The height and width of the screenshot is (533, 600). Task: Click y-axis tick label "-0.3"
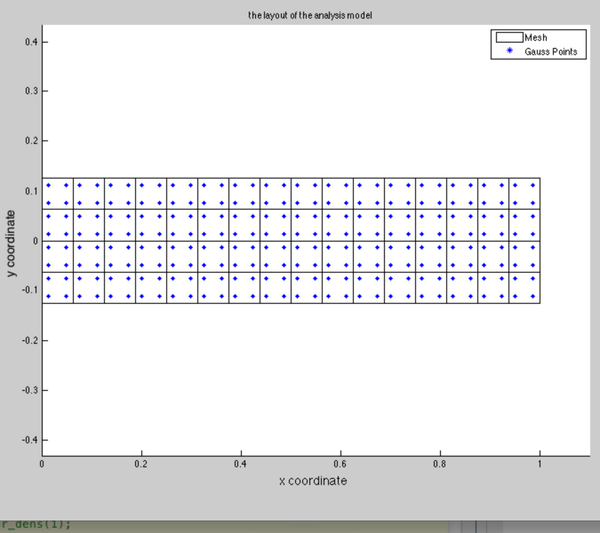pos(30,390)
